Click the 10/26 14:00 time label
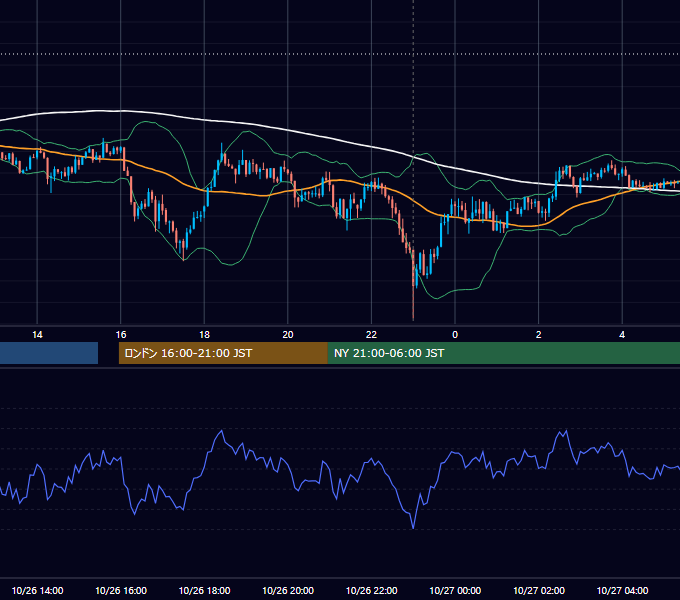 pos(37,590)
